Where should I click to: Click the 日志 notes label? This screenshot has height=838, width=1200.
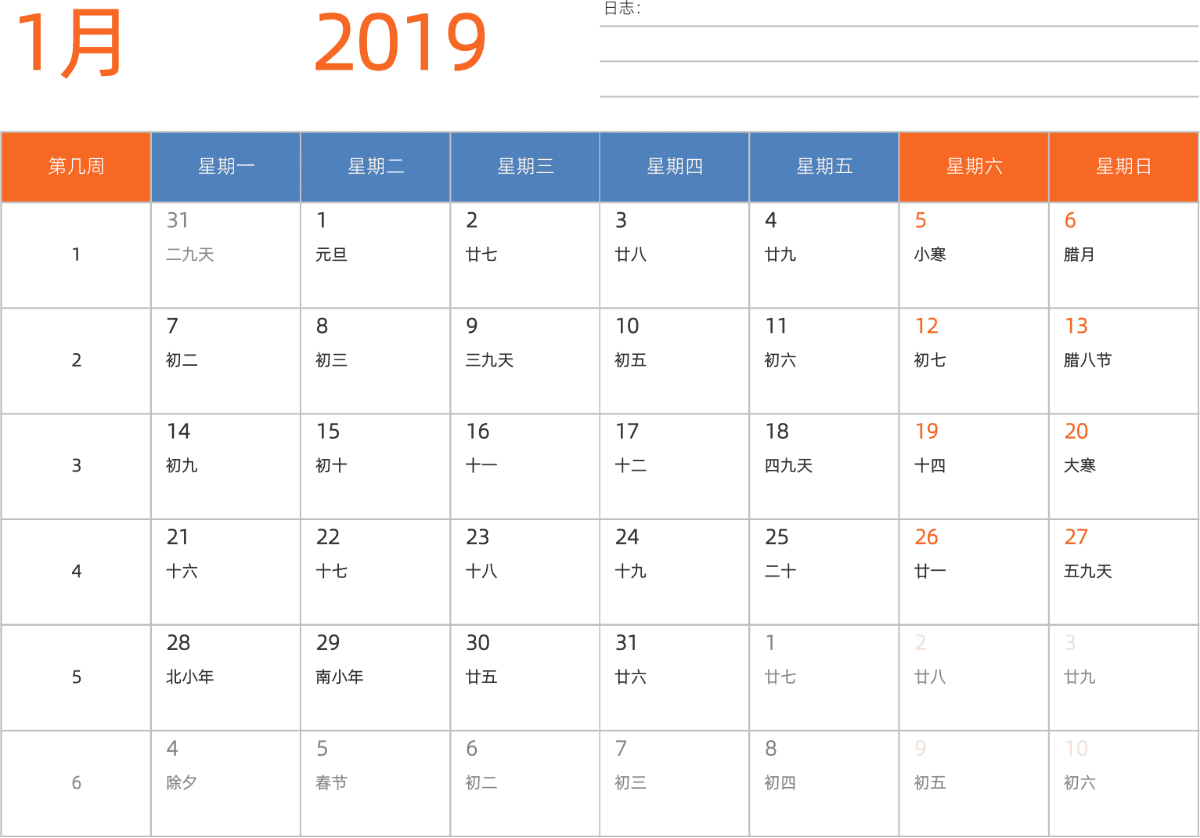[622, 9]
